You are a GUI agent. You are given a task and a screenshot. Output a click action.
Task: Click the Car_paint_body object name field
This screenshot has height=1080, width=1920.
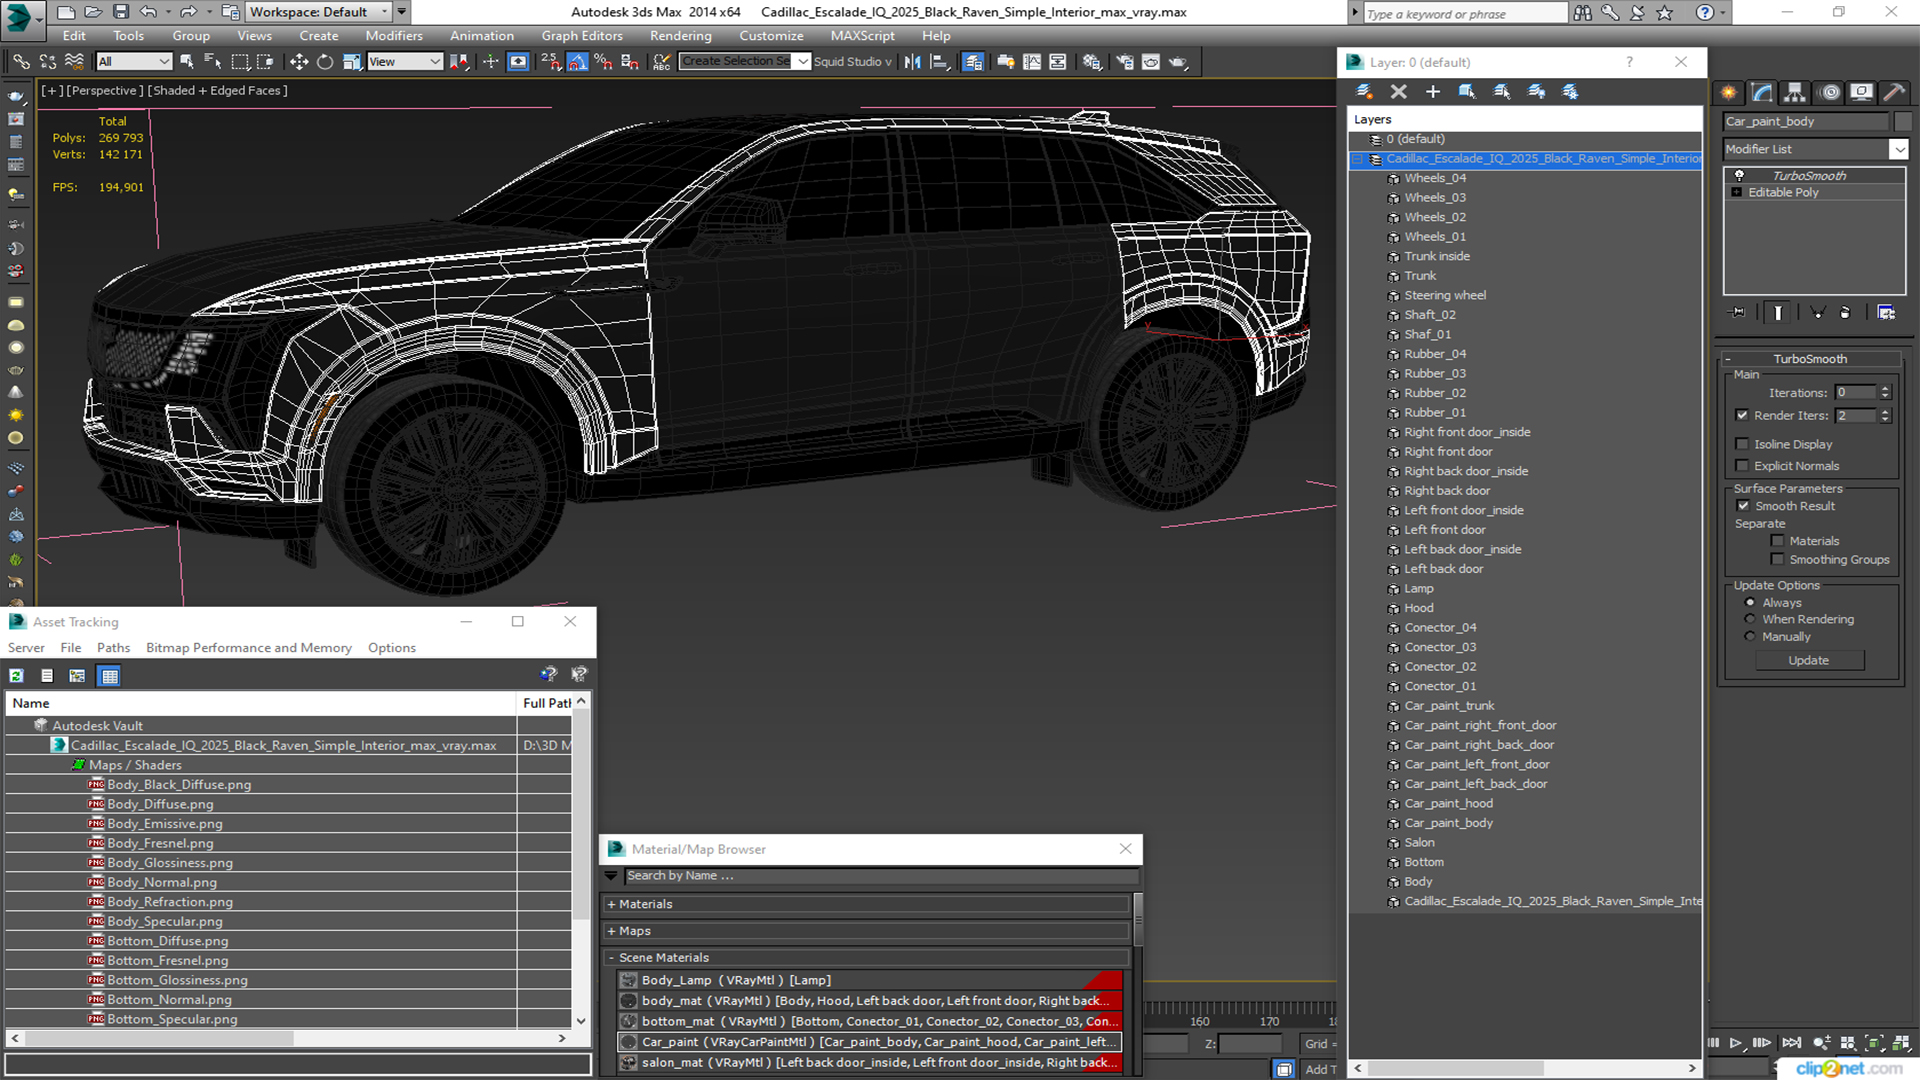[1806, 122]
